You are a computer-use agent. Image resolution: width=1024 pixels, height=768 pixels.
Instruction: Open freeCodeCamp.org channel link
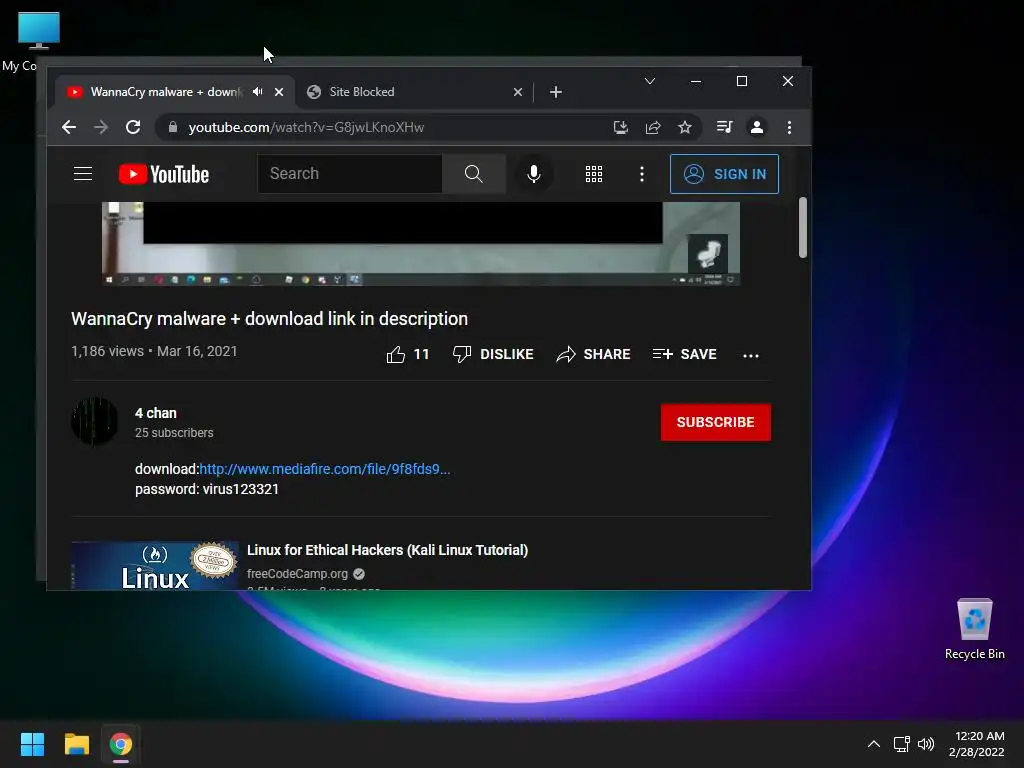coord(297,573)
